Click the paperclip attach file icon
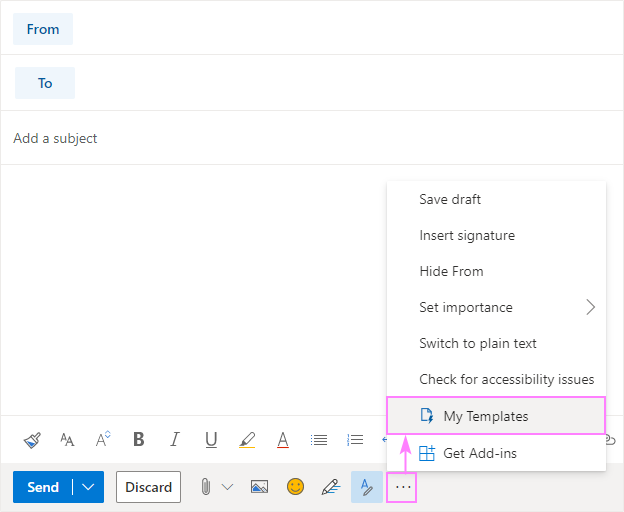This screenshot has height=512, width=624. click(206, 487)
